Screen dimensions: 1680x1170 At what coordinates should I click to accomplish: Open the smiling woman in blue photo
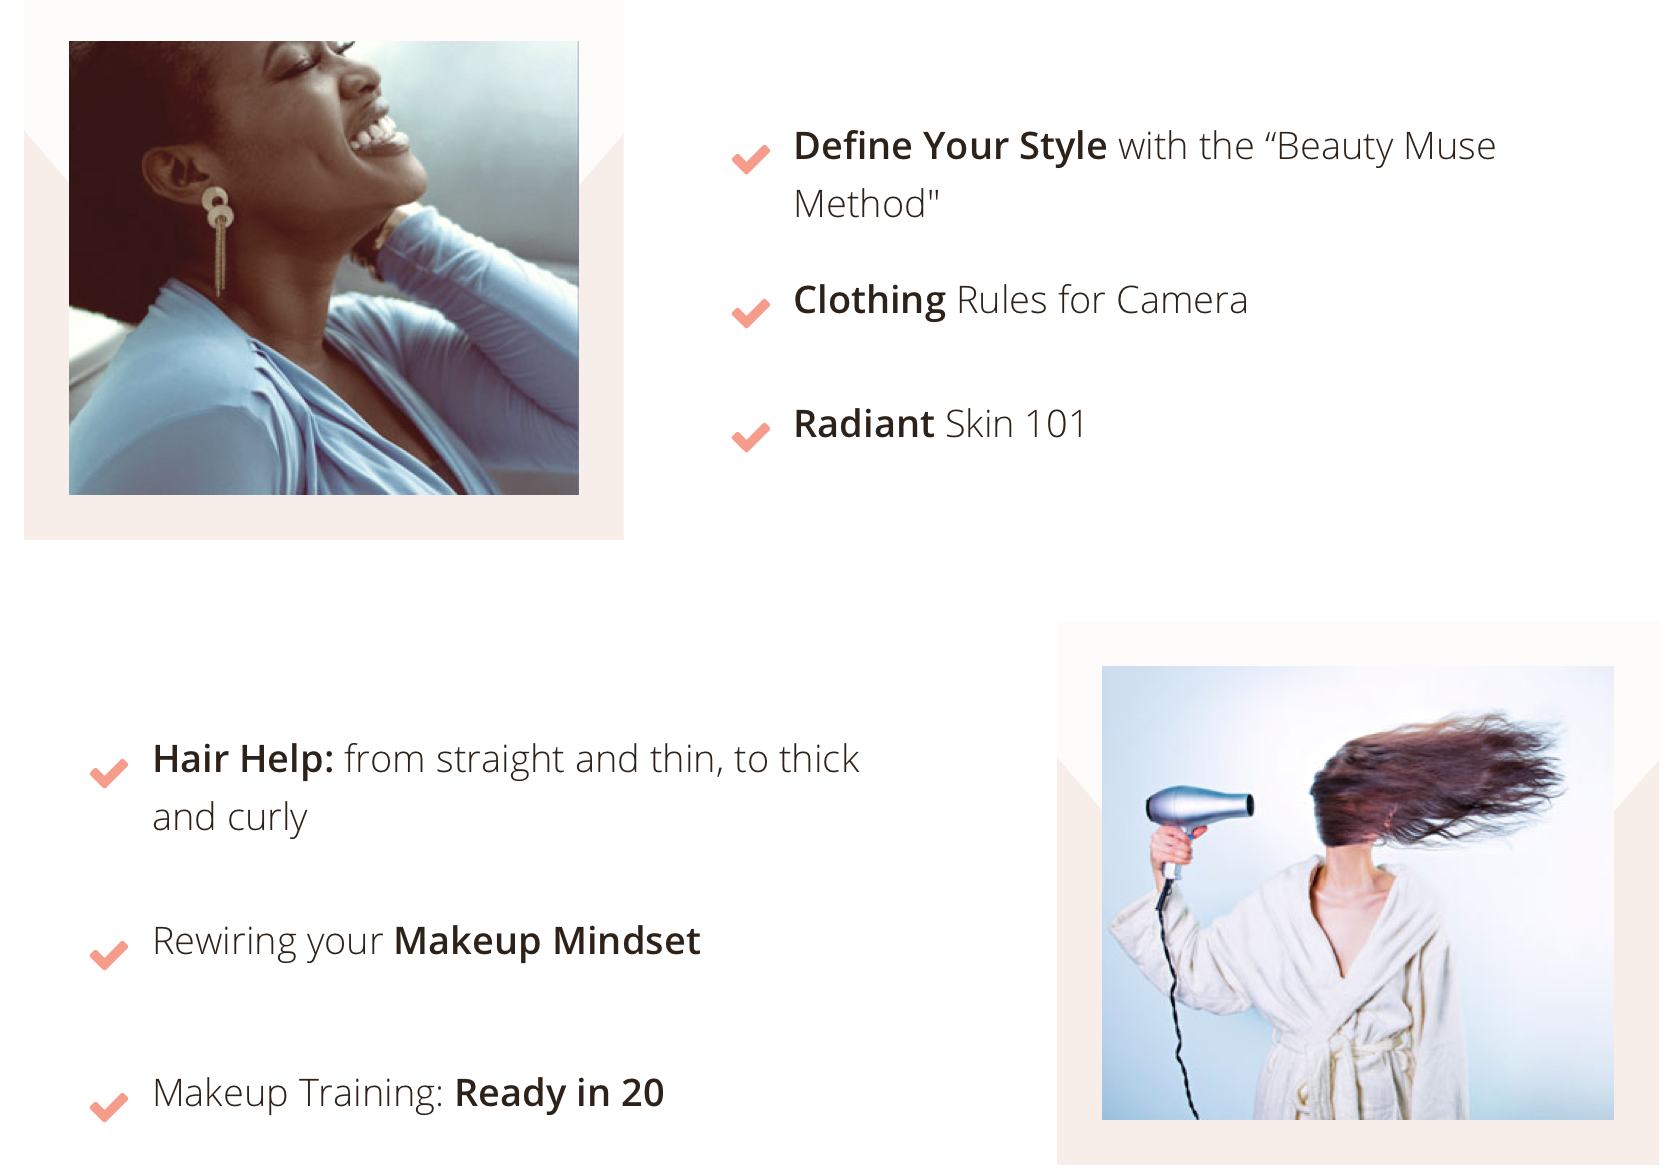pos(324,268)
